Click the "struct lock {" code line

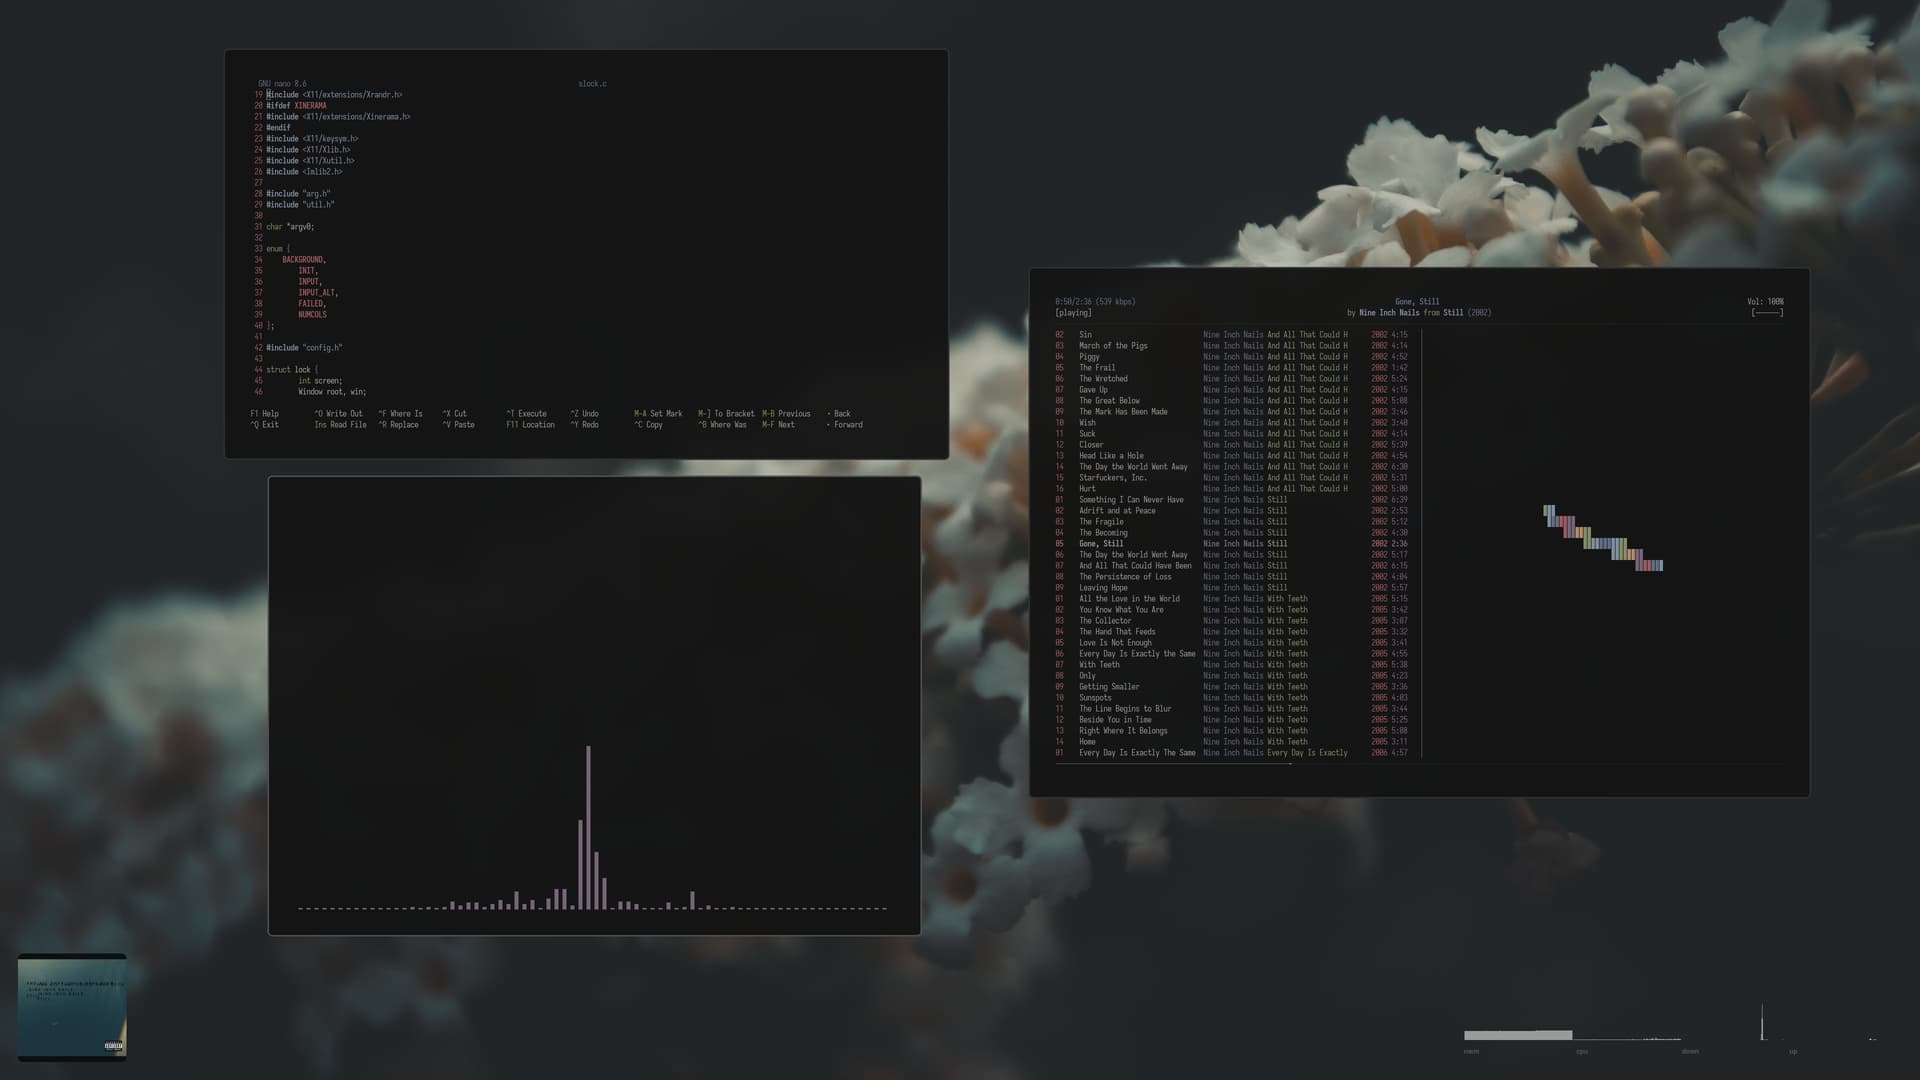(x=292, y=370)
